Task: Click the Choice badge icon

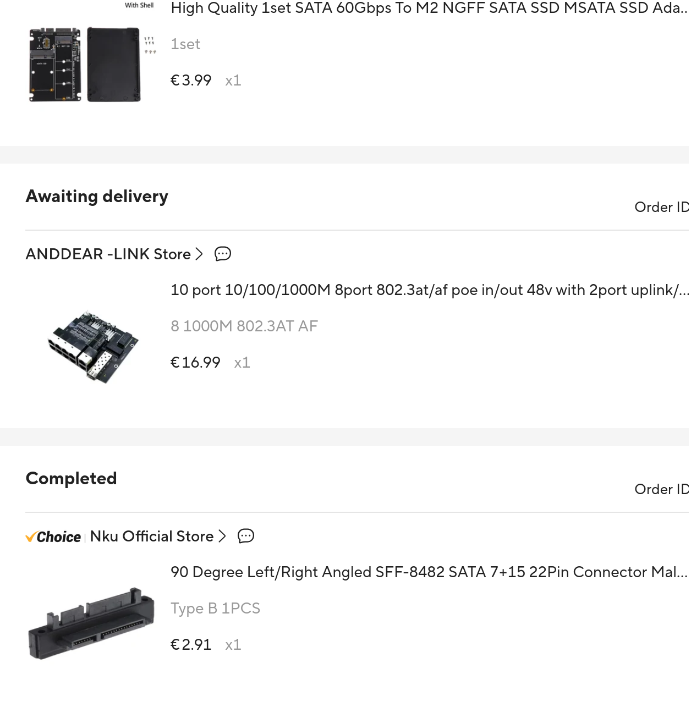Action: (x=53, y=537)
